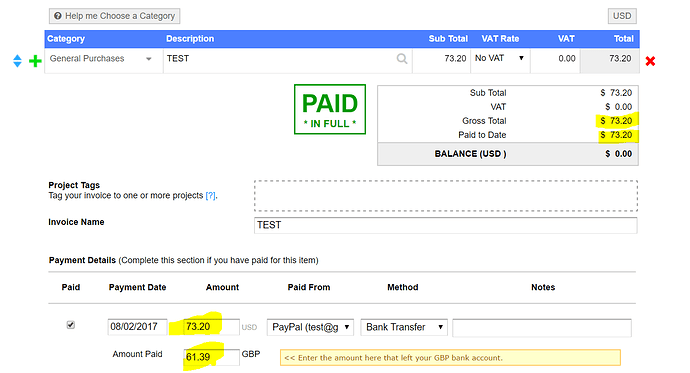Click Help me Choose a Category button

pos(114,16)
